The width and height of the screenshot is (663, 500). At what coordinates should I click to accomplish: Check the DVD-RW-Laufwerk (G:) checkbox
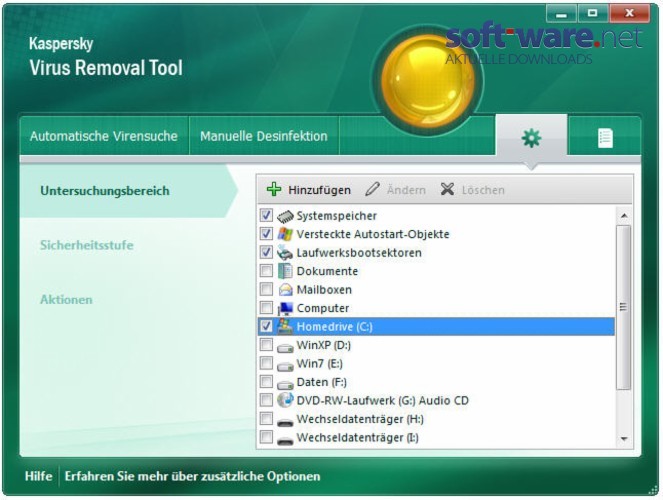266,400
